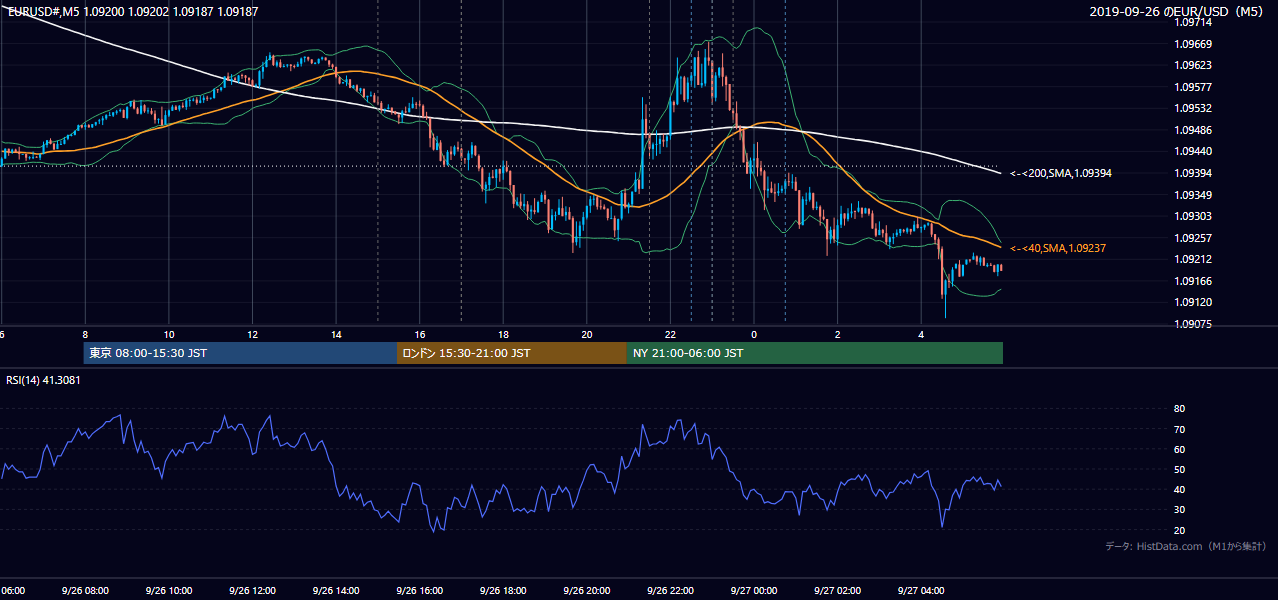Click RSI scale label 40

click(1180, 489)
